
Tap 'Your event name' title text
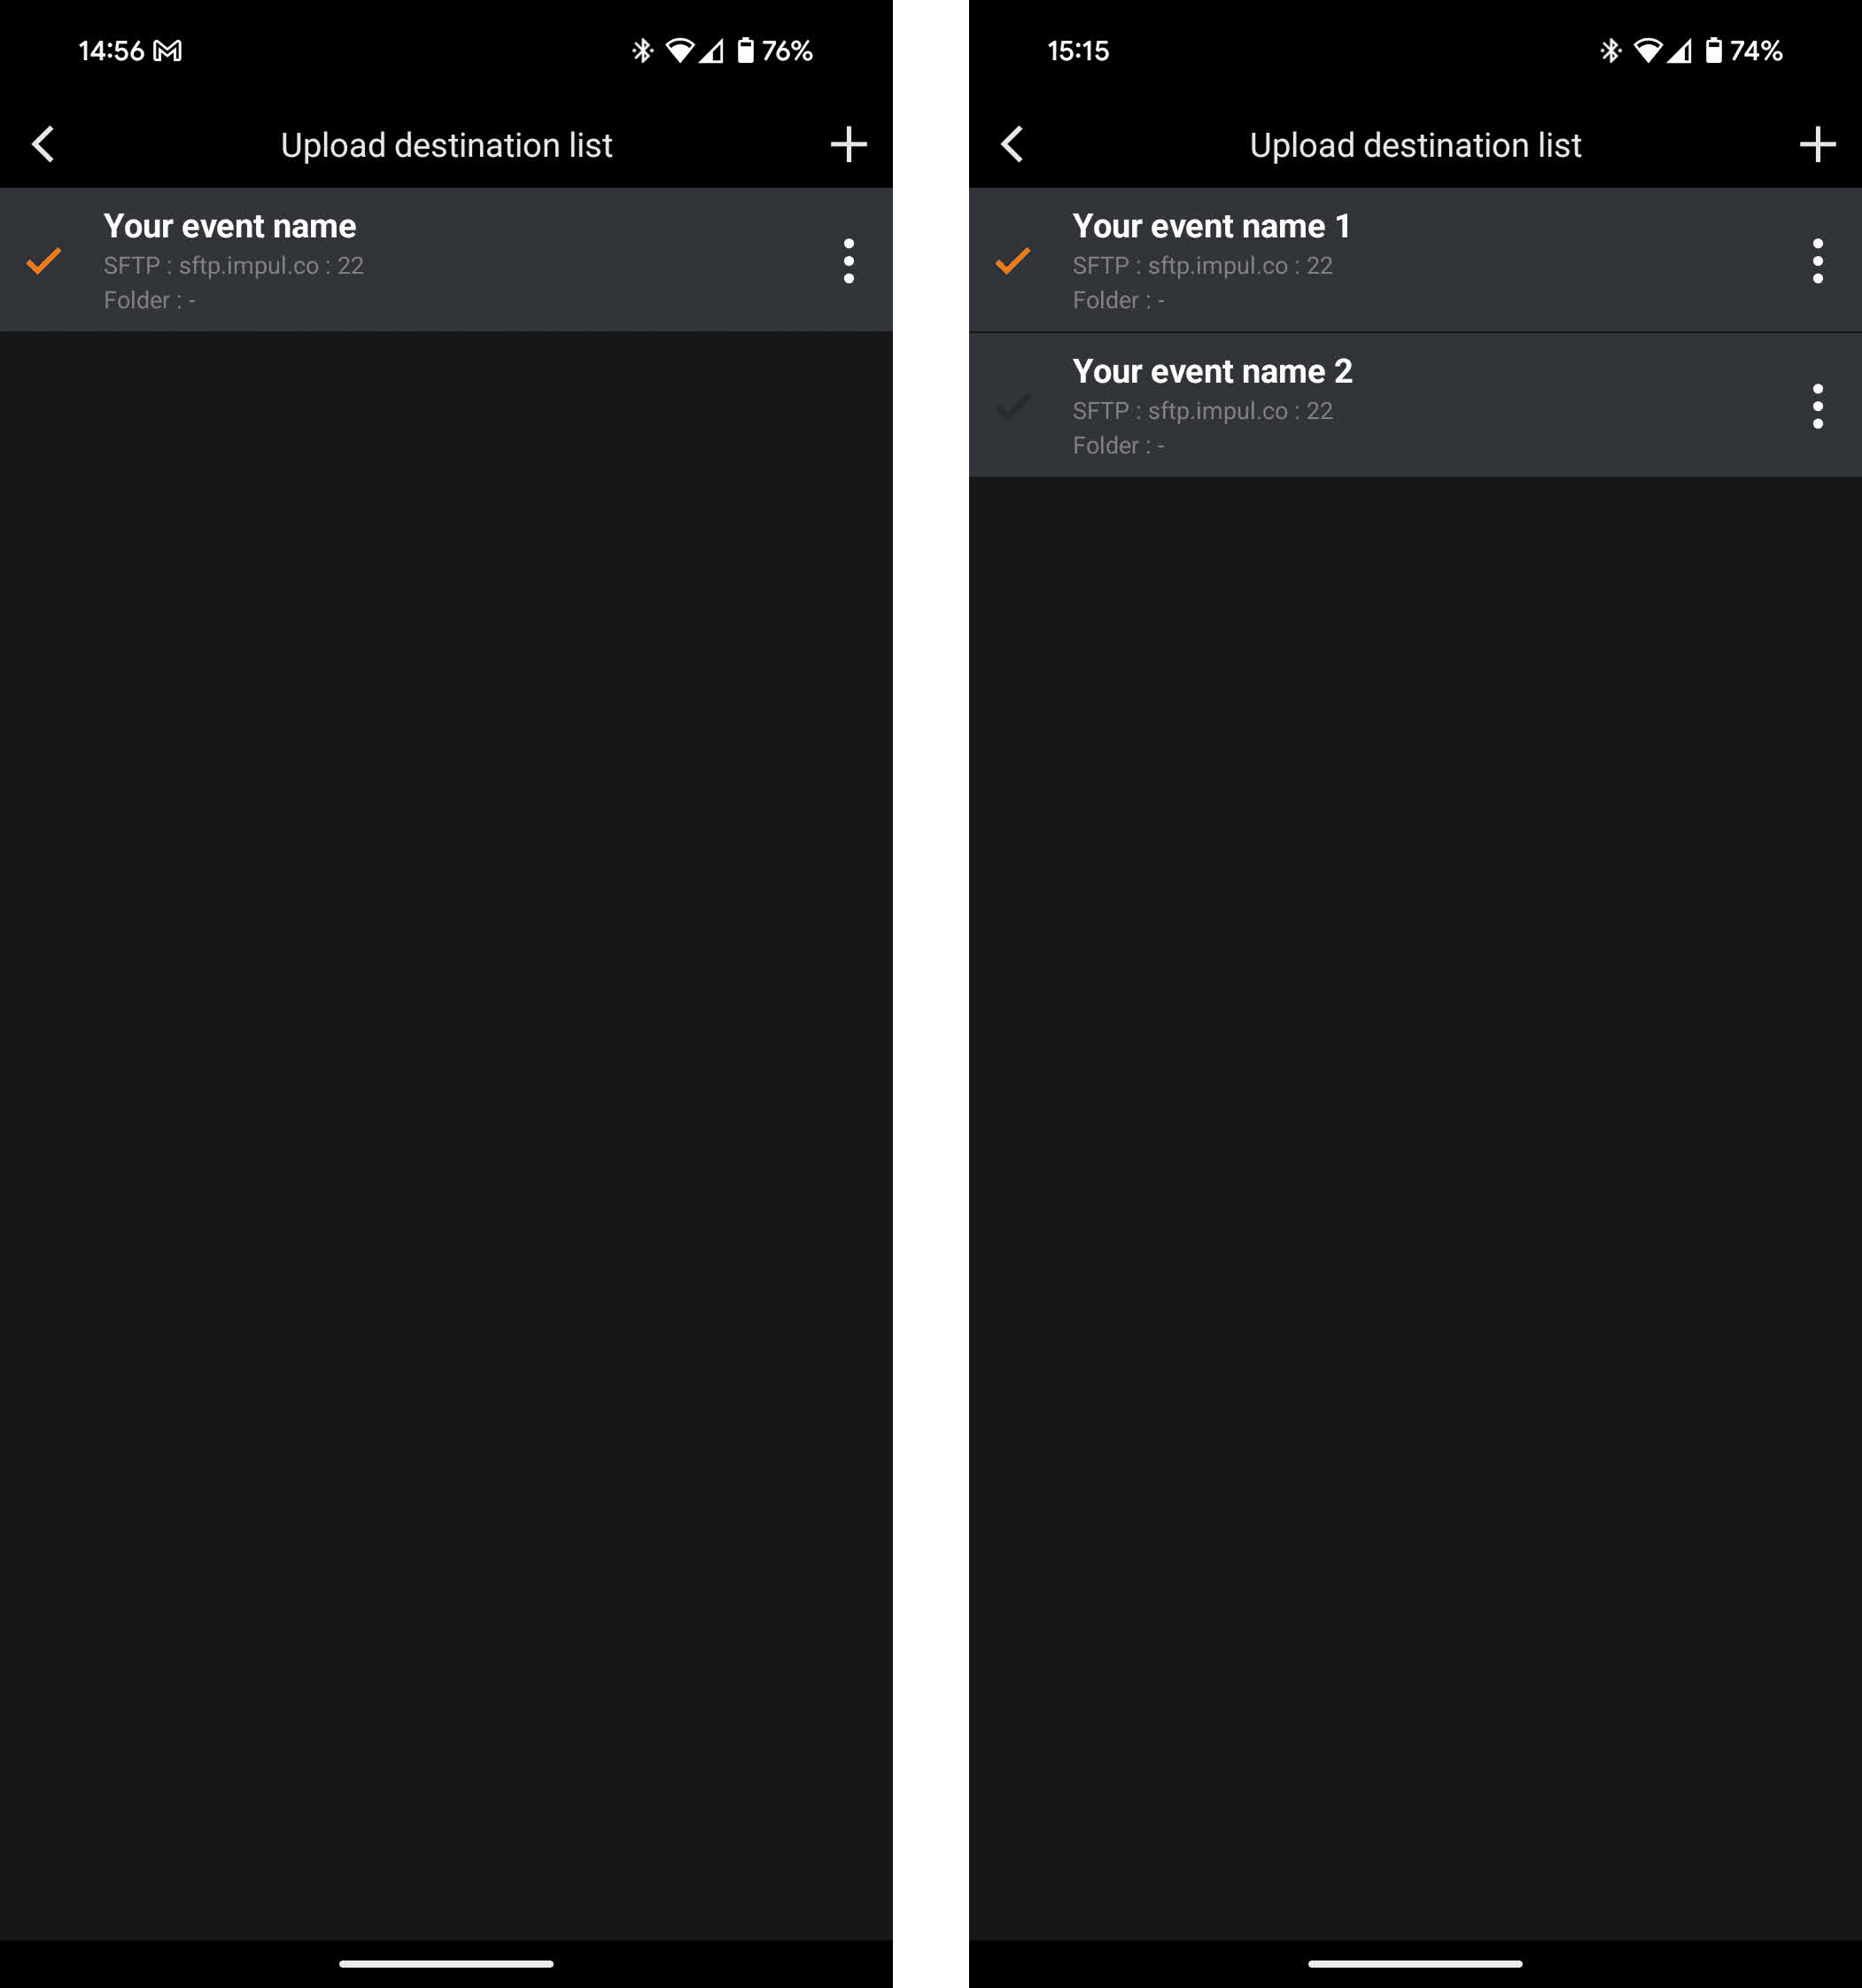point(230,226)
